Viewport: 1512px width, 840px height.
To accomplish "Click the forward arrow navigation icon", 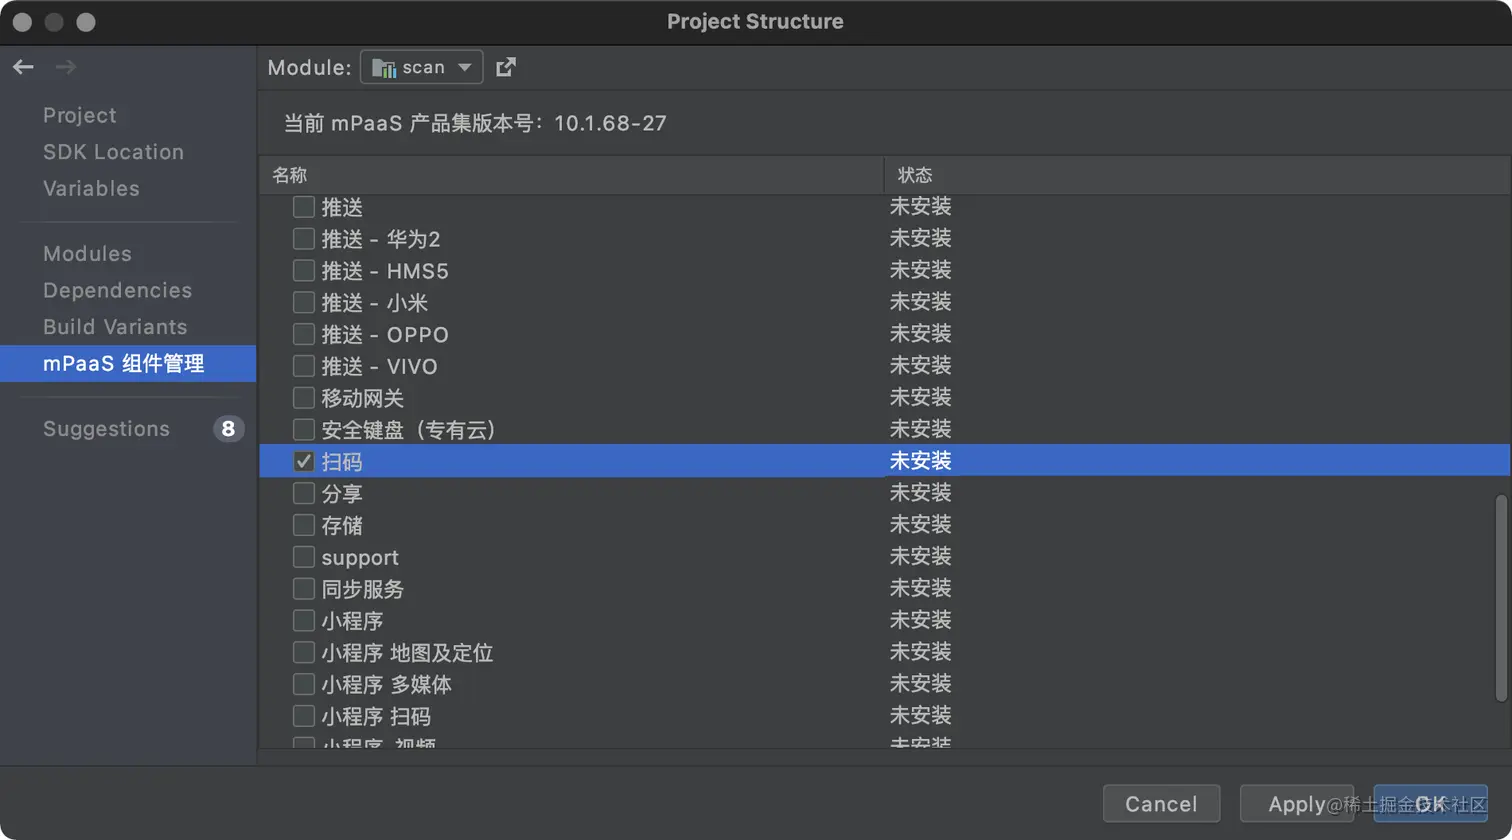I will point(66,67).
